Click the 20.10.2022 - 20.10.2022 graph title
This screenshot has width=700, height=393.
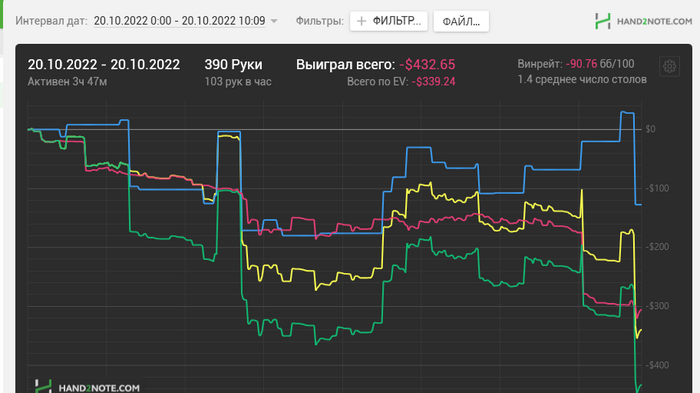click(104, 64)
